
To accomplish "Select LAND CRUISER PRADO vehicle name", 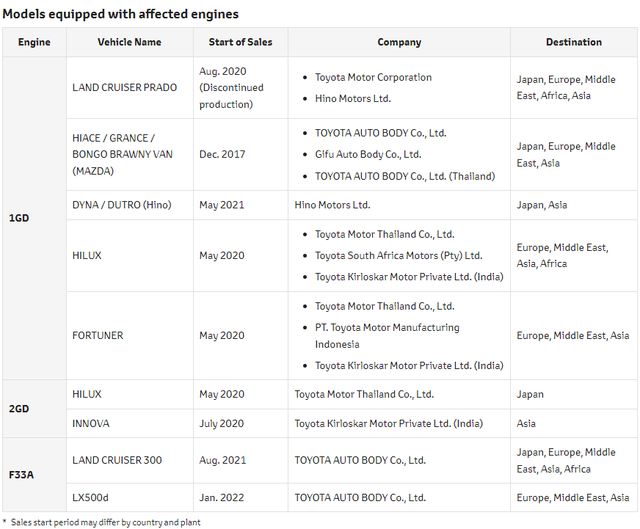I will click(124, 87).
